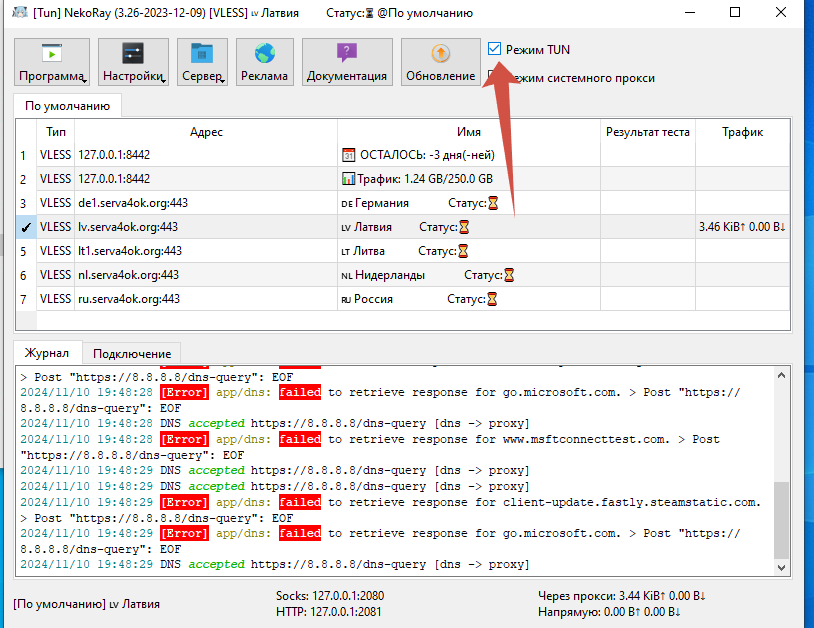814x628 pixels.
Task: Click the hourglass icon on Нидерланды row
Action: point(509,275)
